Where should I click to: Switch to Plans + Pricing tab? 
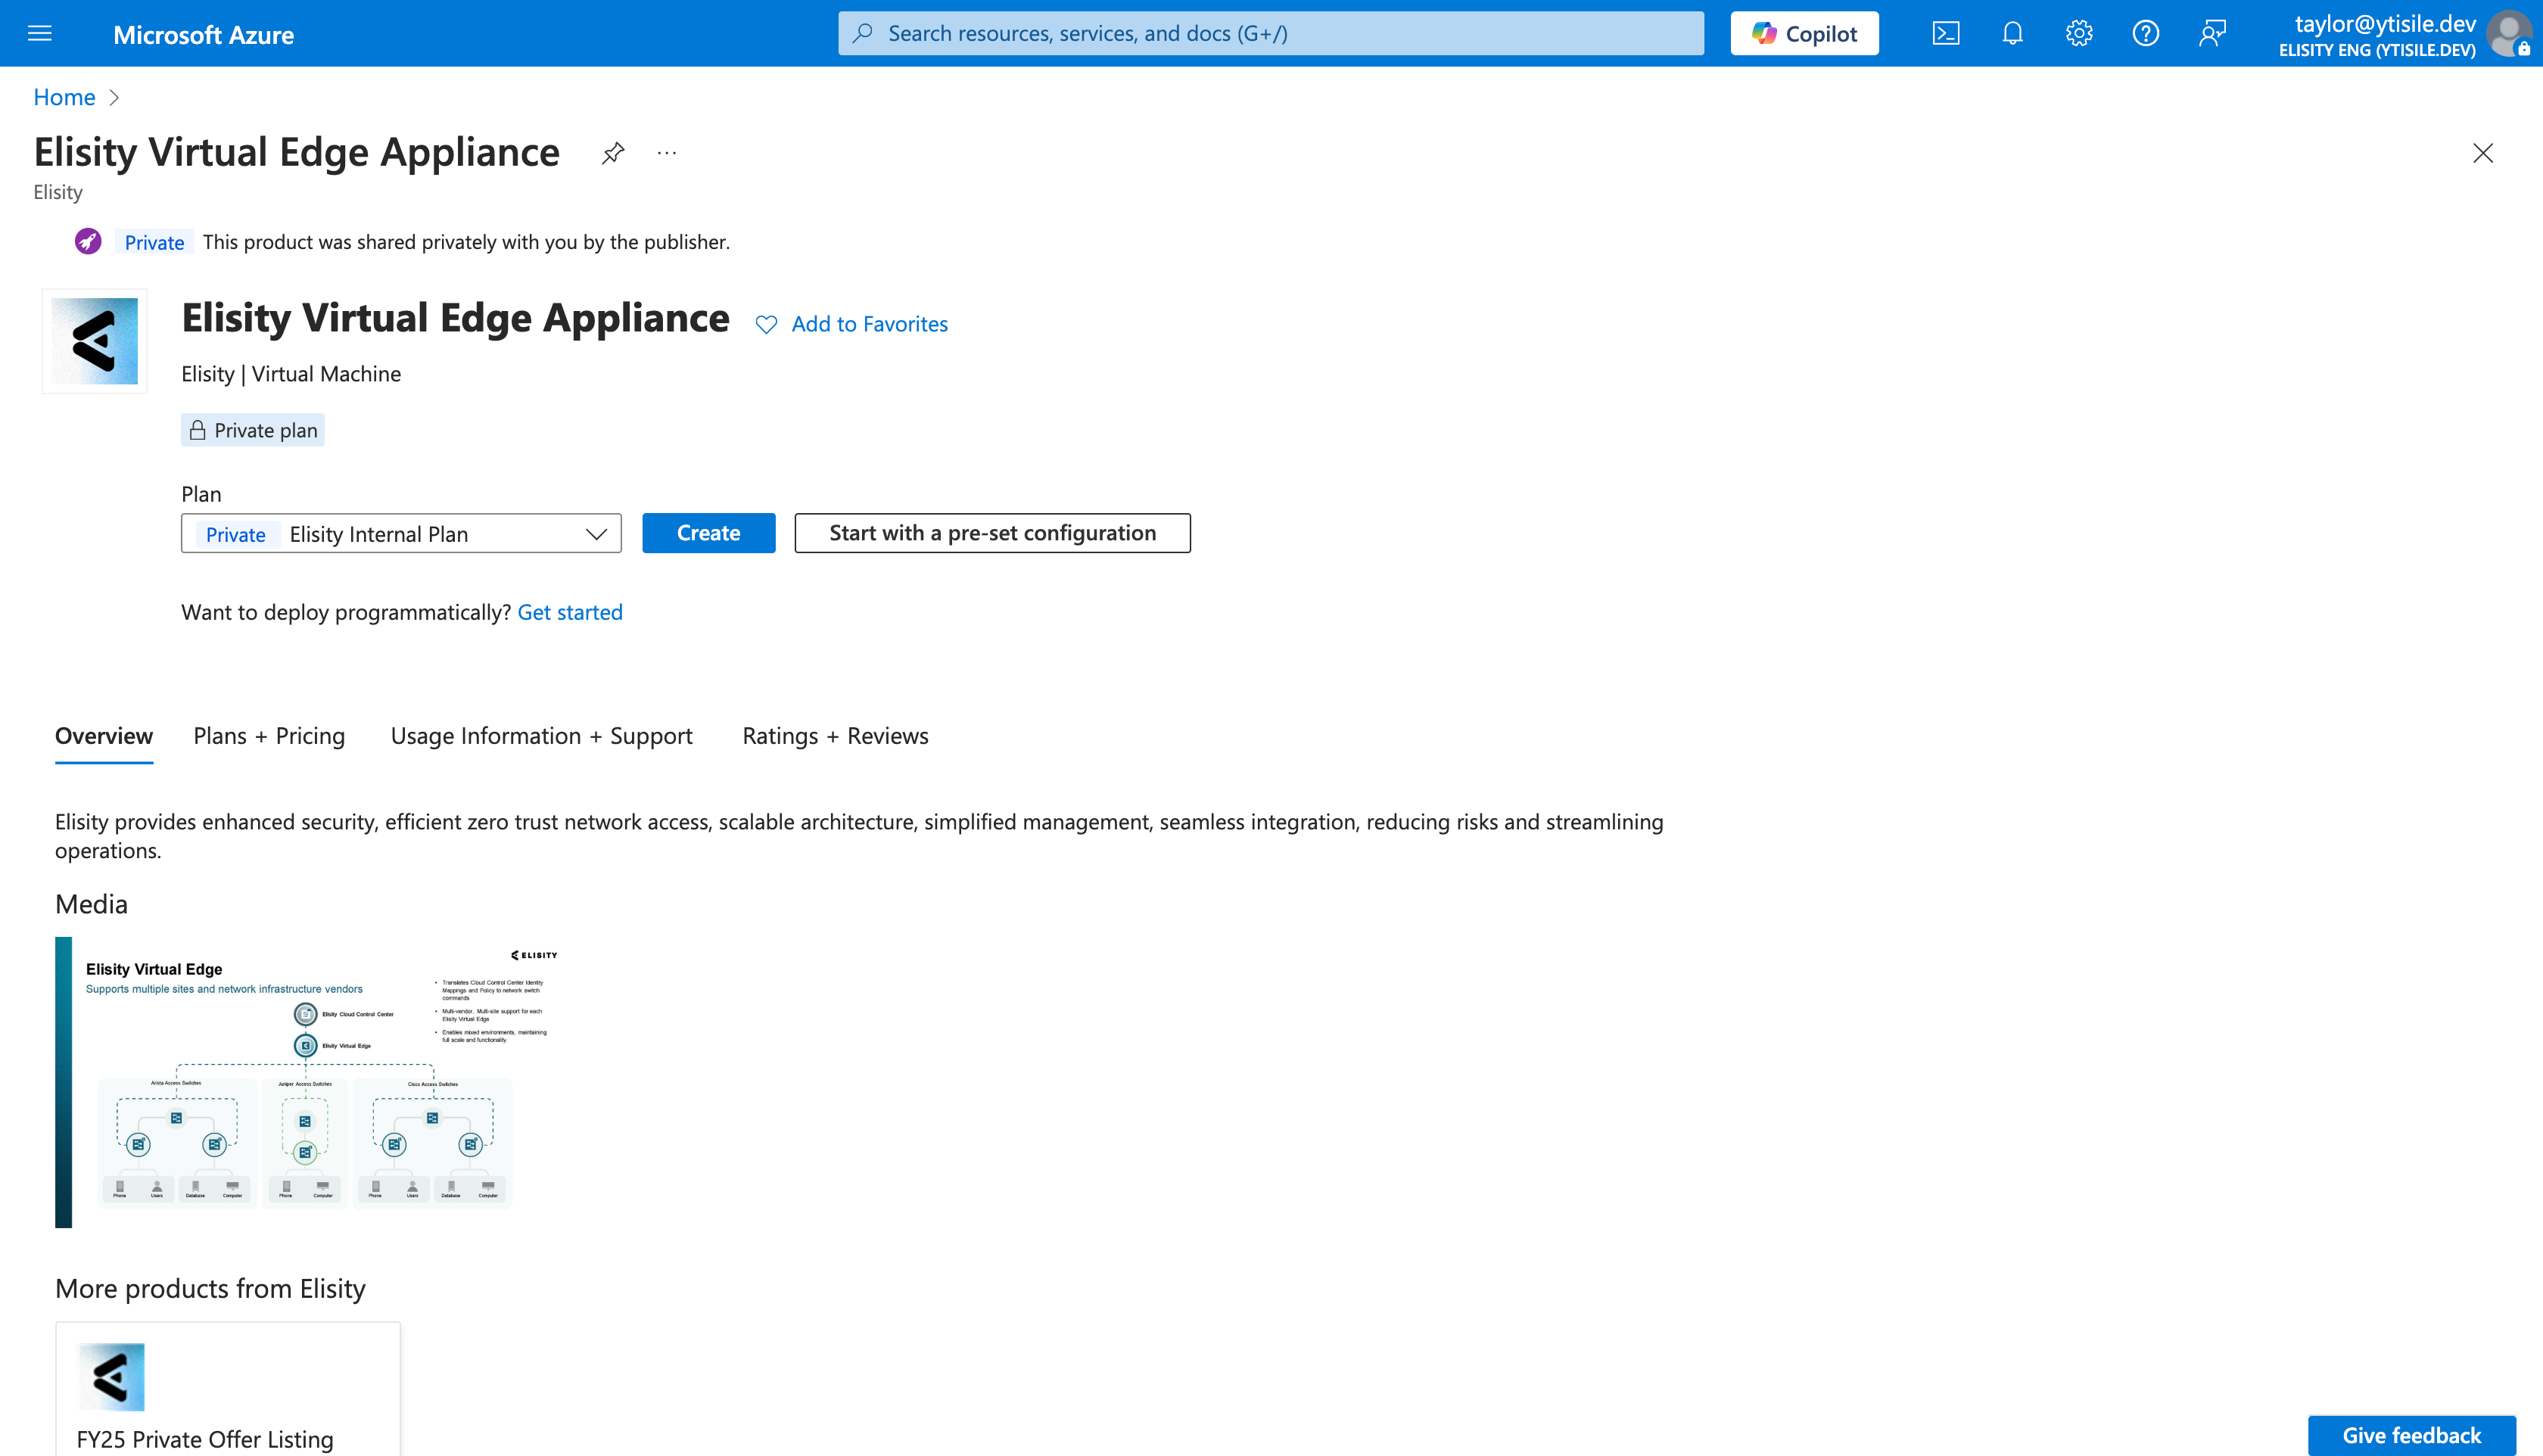click(x=269, y=736)
